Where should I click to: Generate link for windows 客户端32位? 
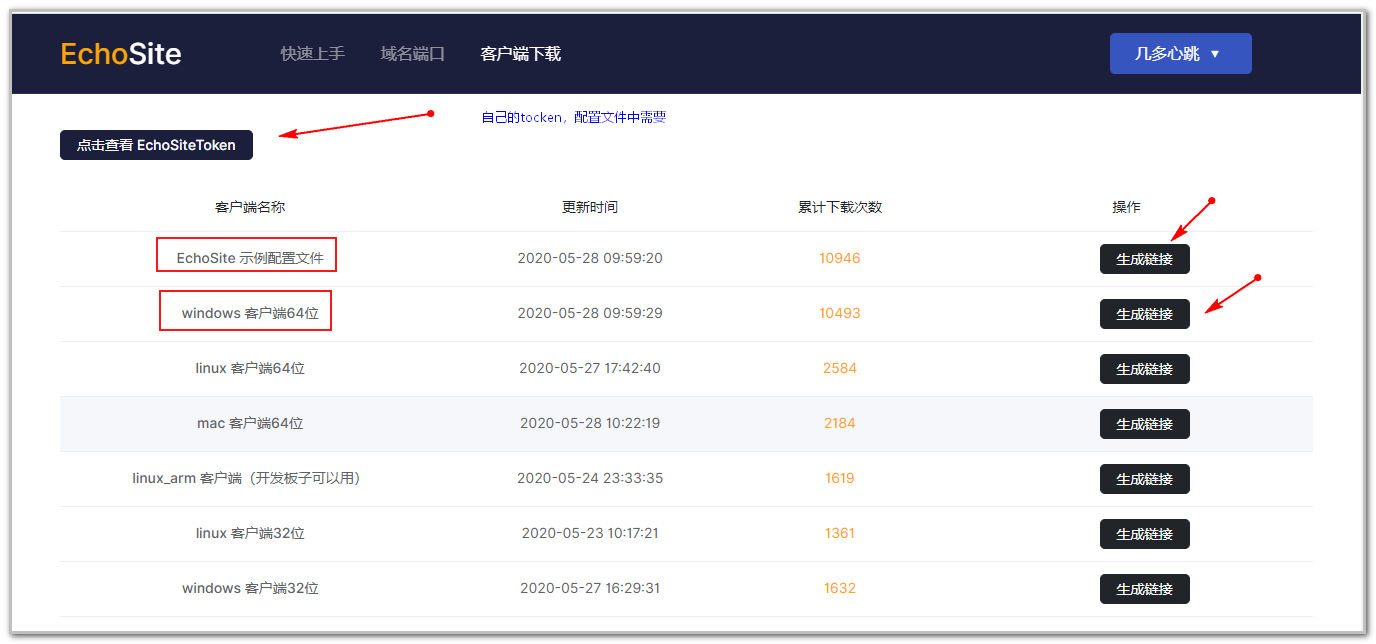[1145, 589]
